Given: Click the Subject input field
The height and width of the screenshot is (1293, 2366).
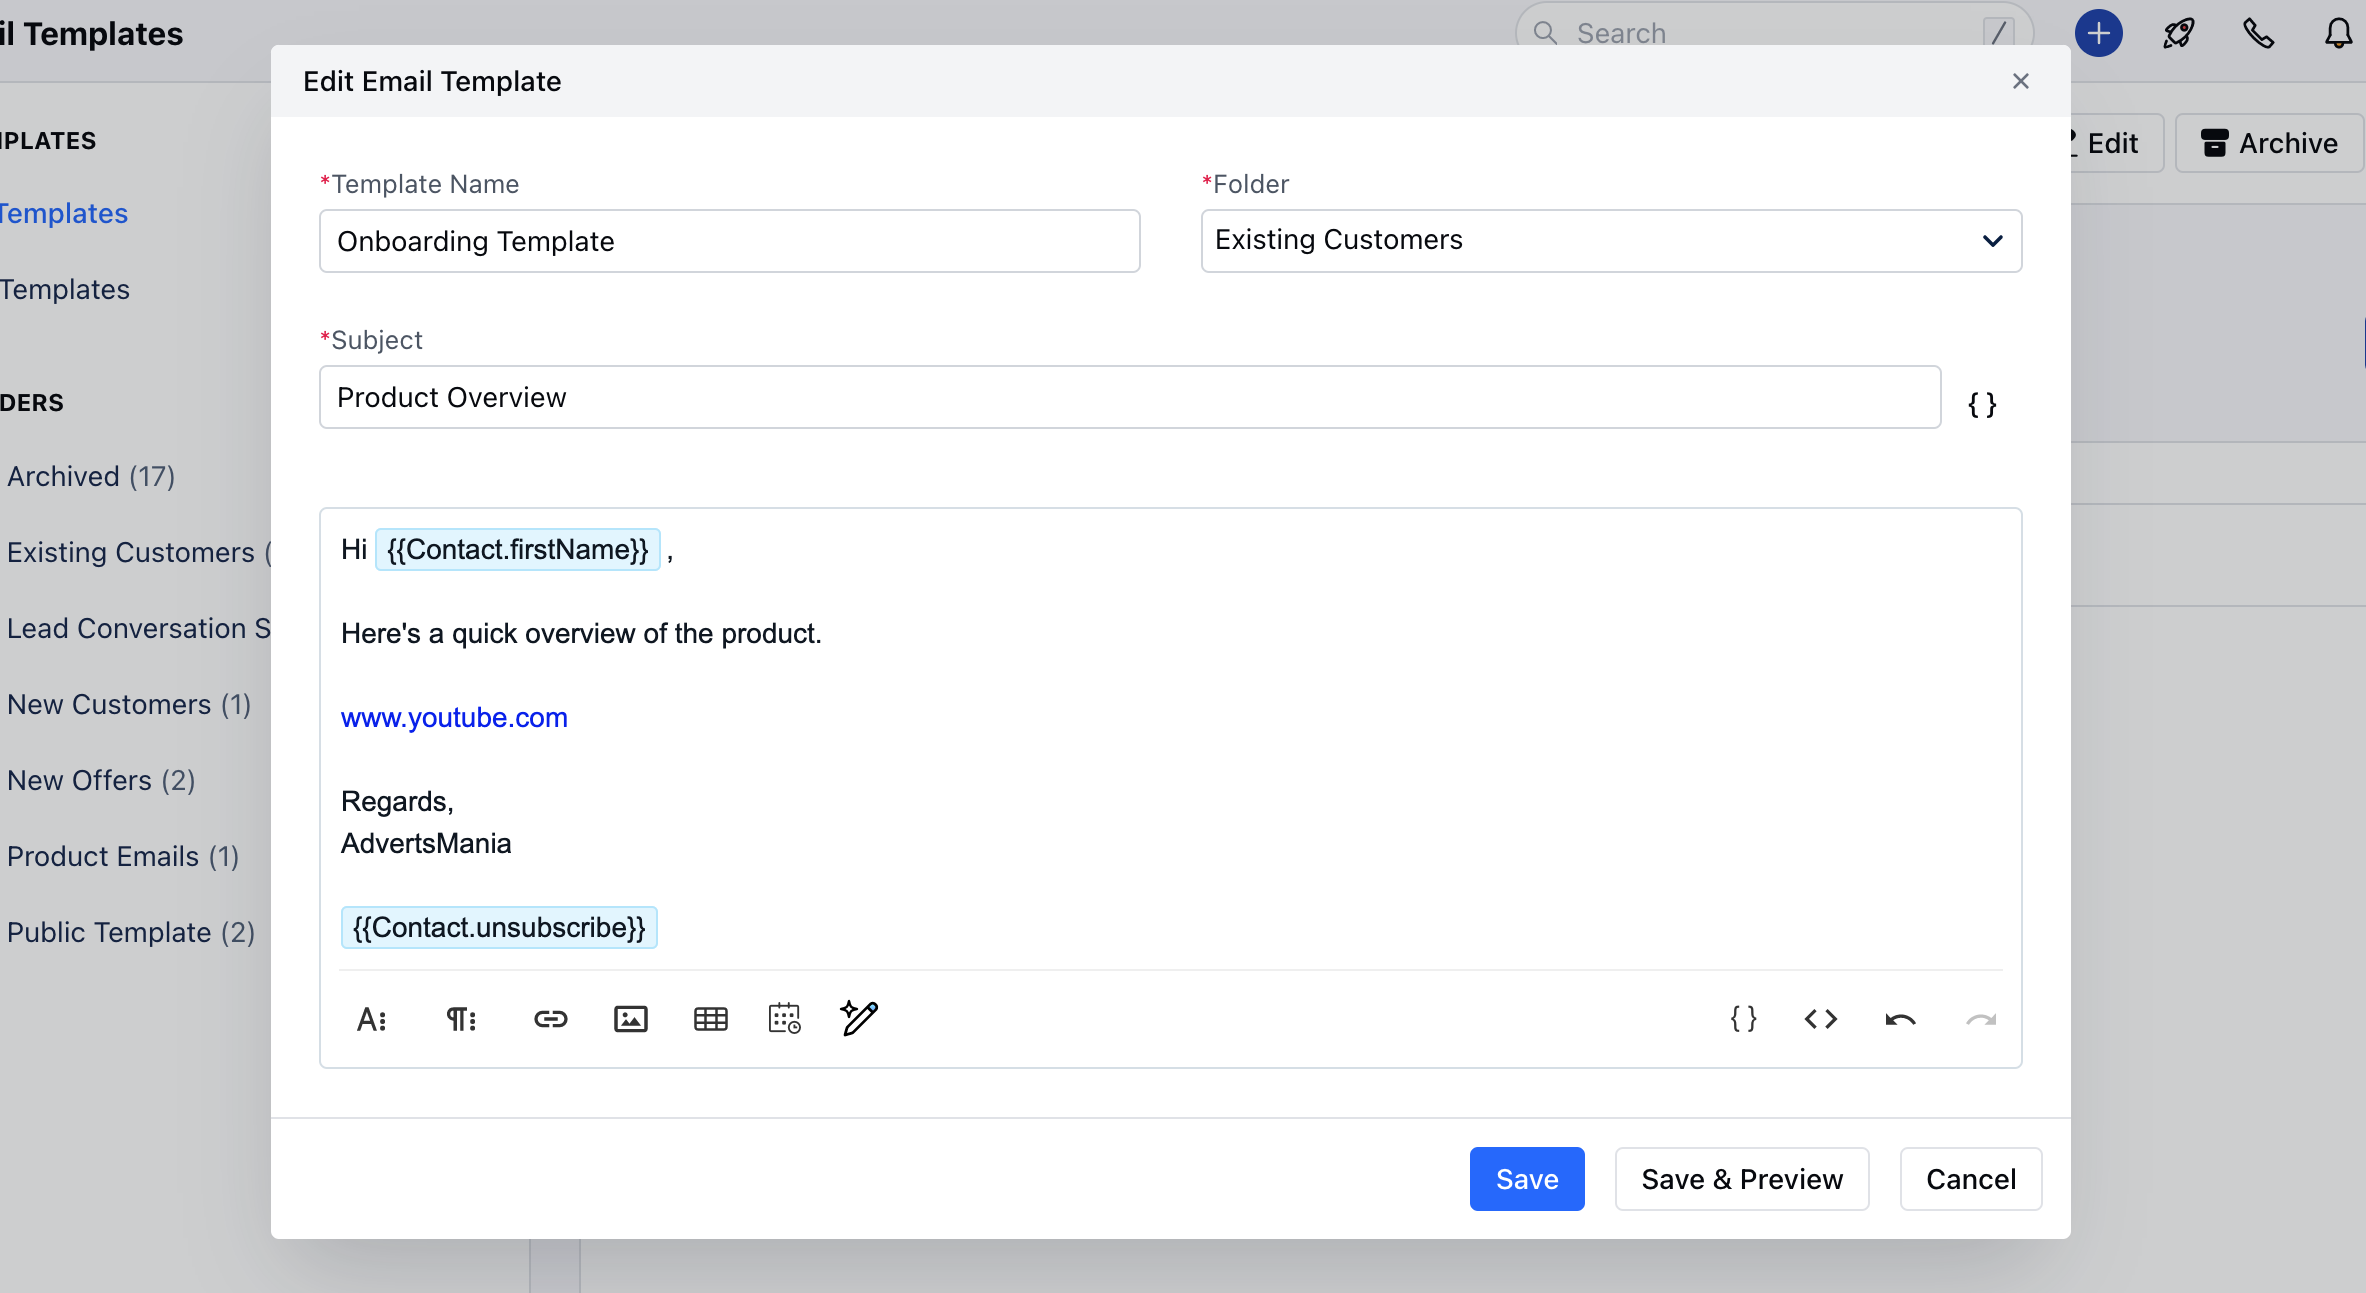Looking at the screenshot, I should pos(1129,397).
